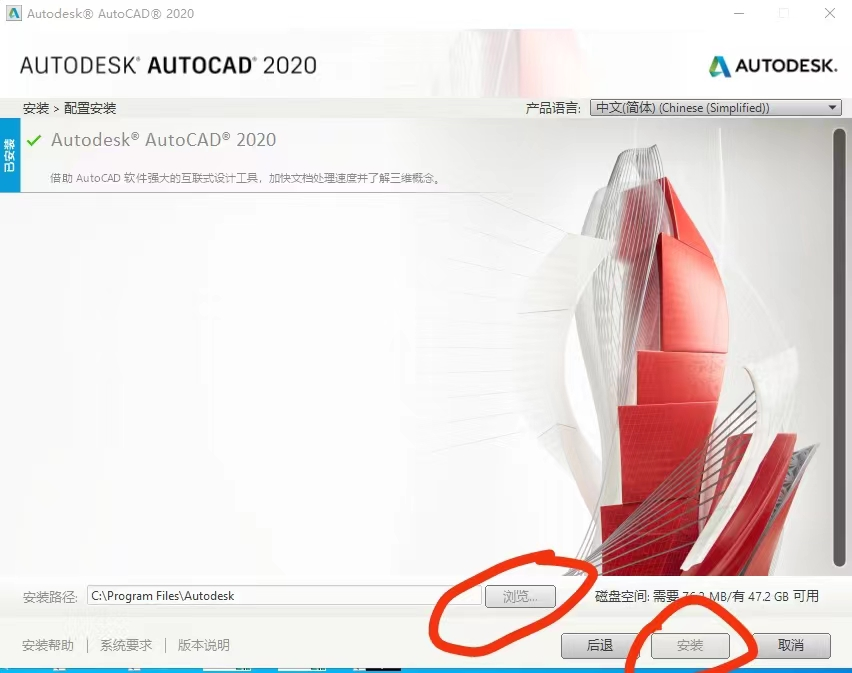Click the 安装路径 label
Image resolution: width=852 pixels, height=673 pixels.
coord(51,597)
